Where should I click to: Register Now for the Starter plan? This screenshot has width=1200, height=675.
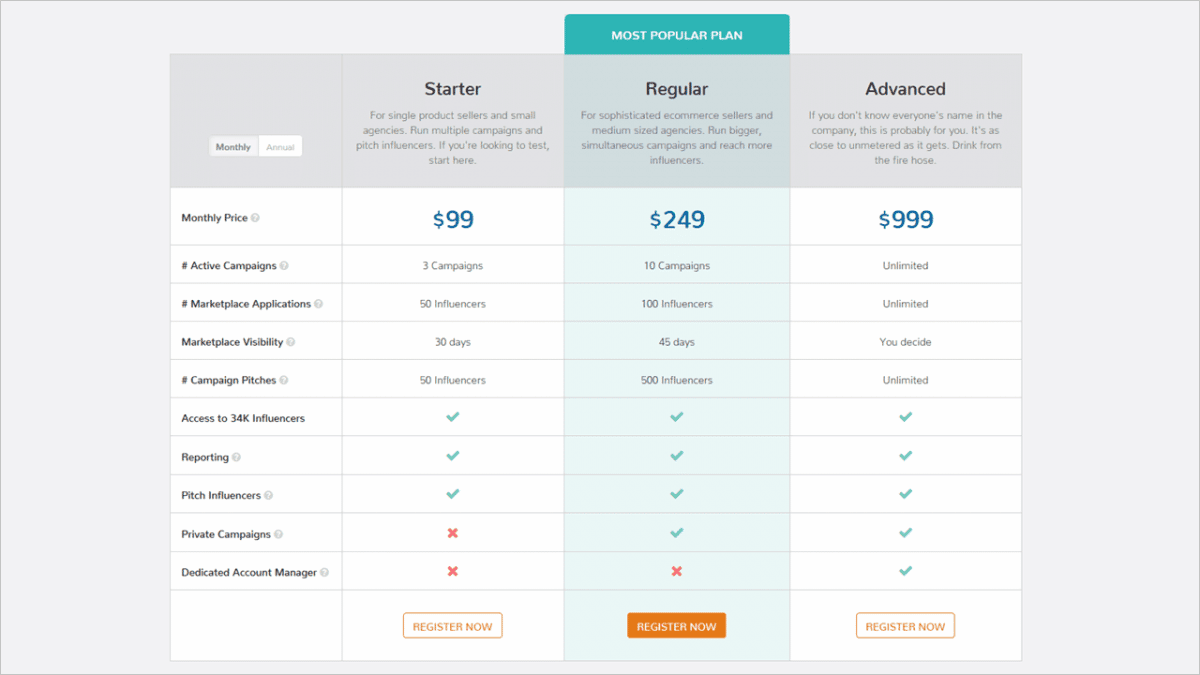point(452,625)
